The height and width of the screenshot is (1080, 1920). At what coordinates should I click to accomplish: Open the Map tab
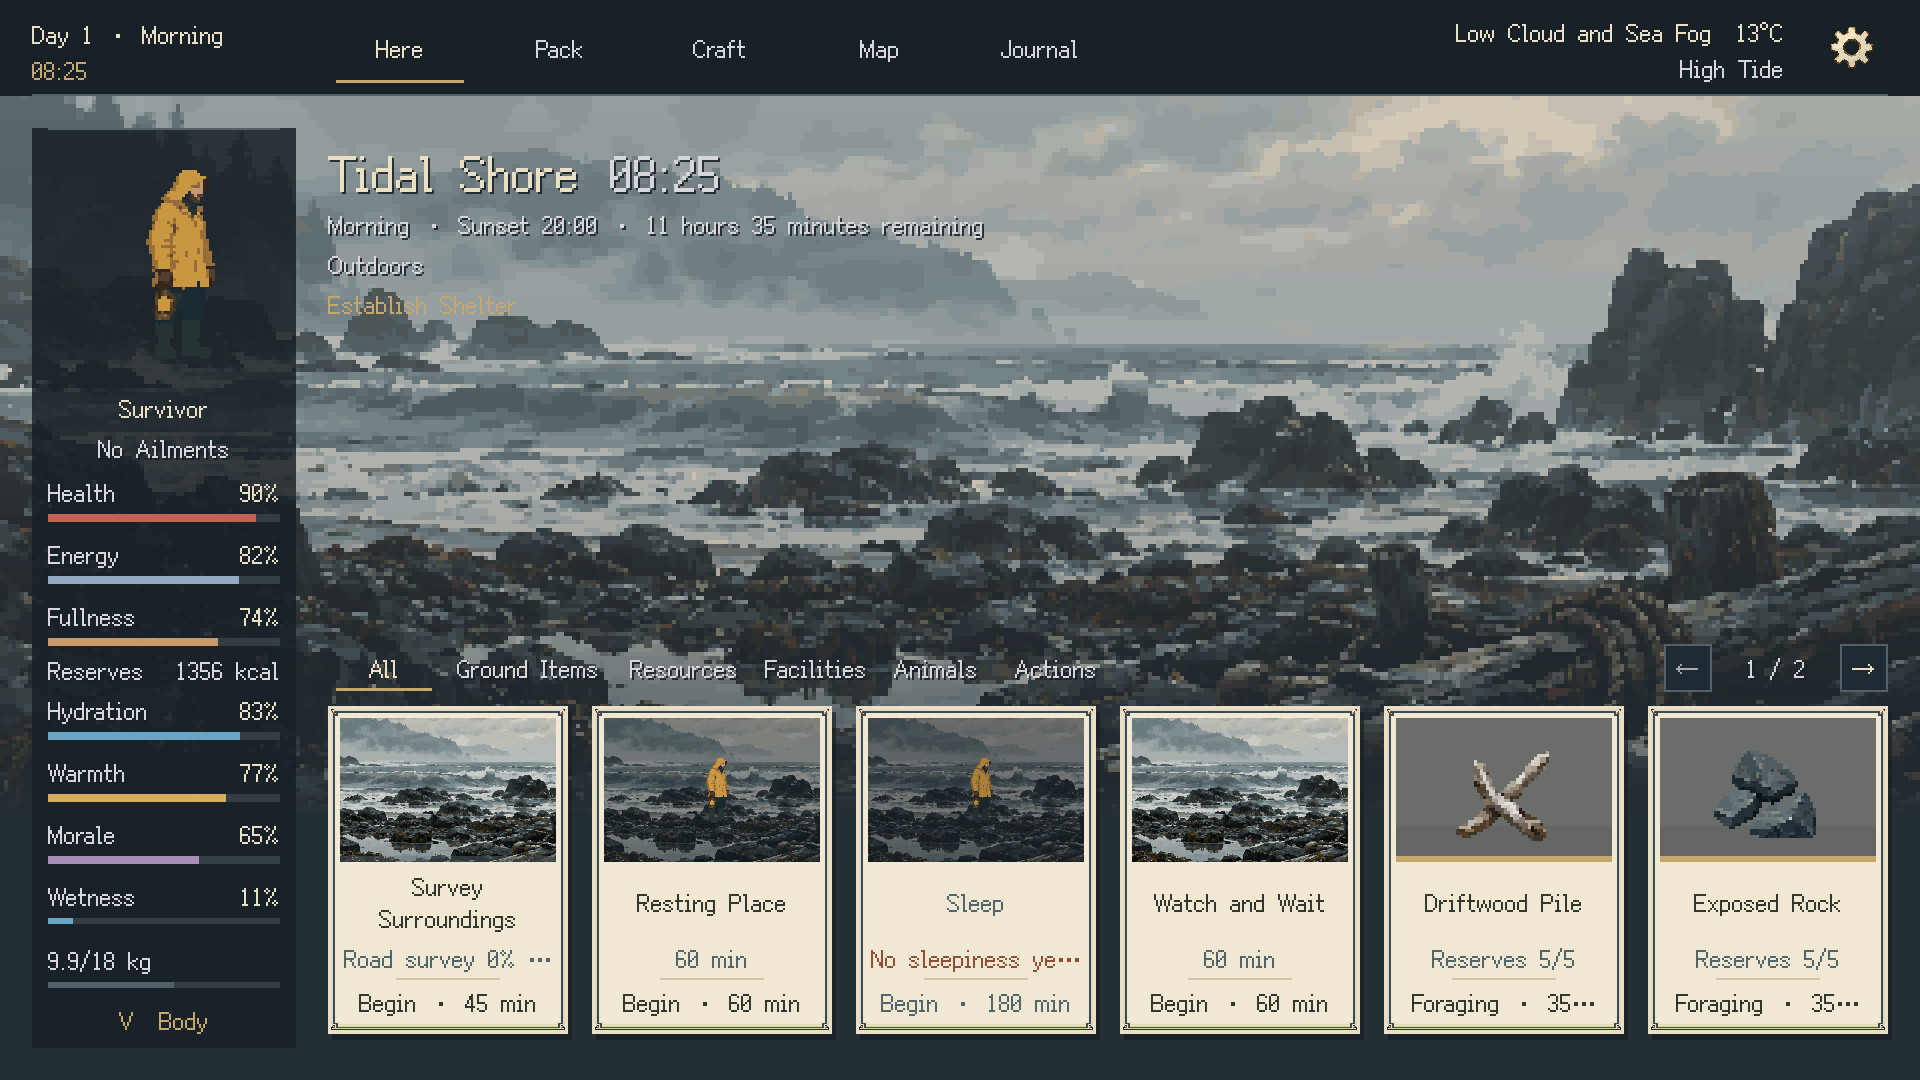[x=878, y=50]
